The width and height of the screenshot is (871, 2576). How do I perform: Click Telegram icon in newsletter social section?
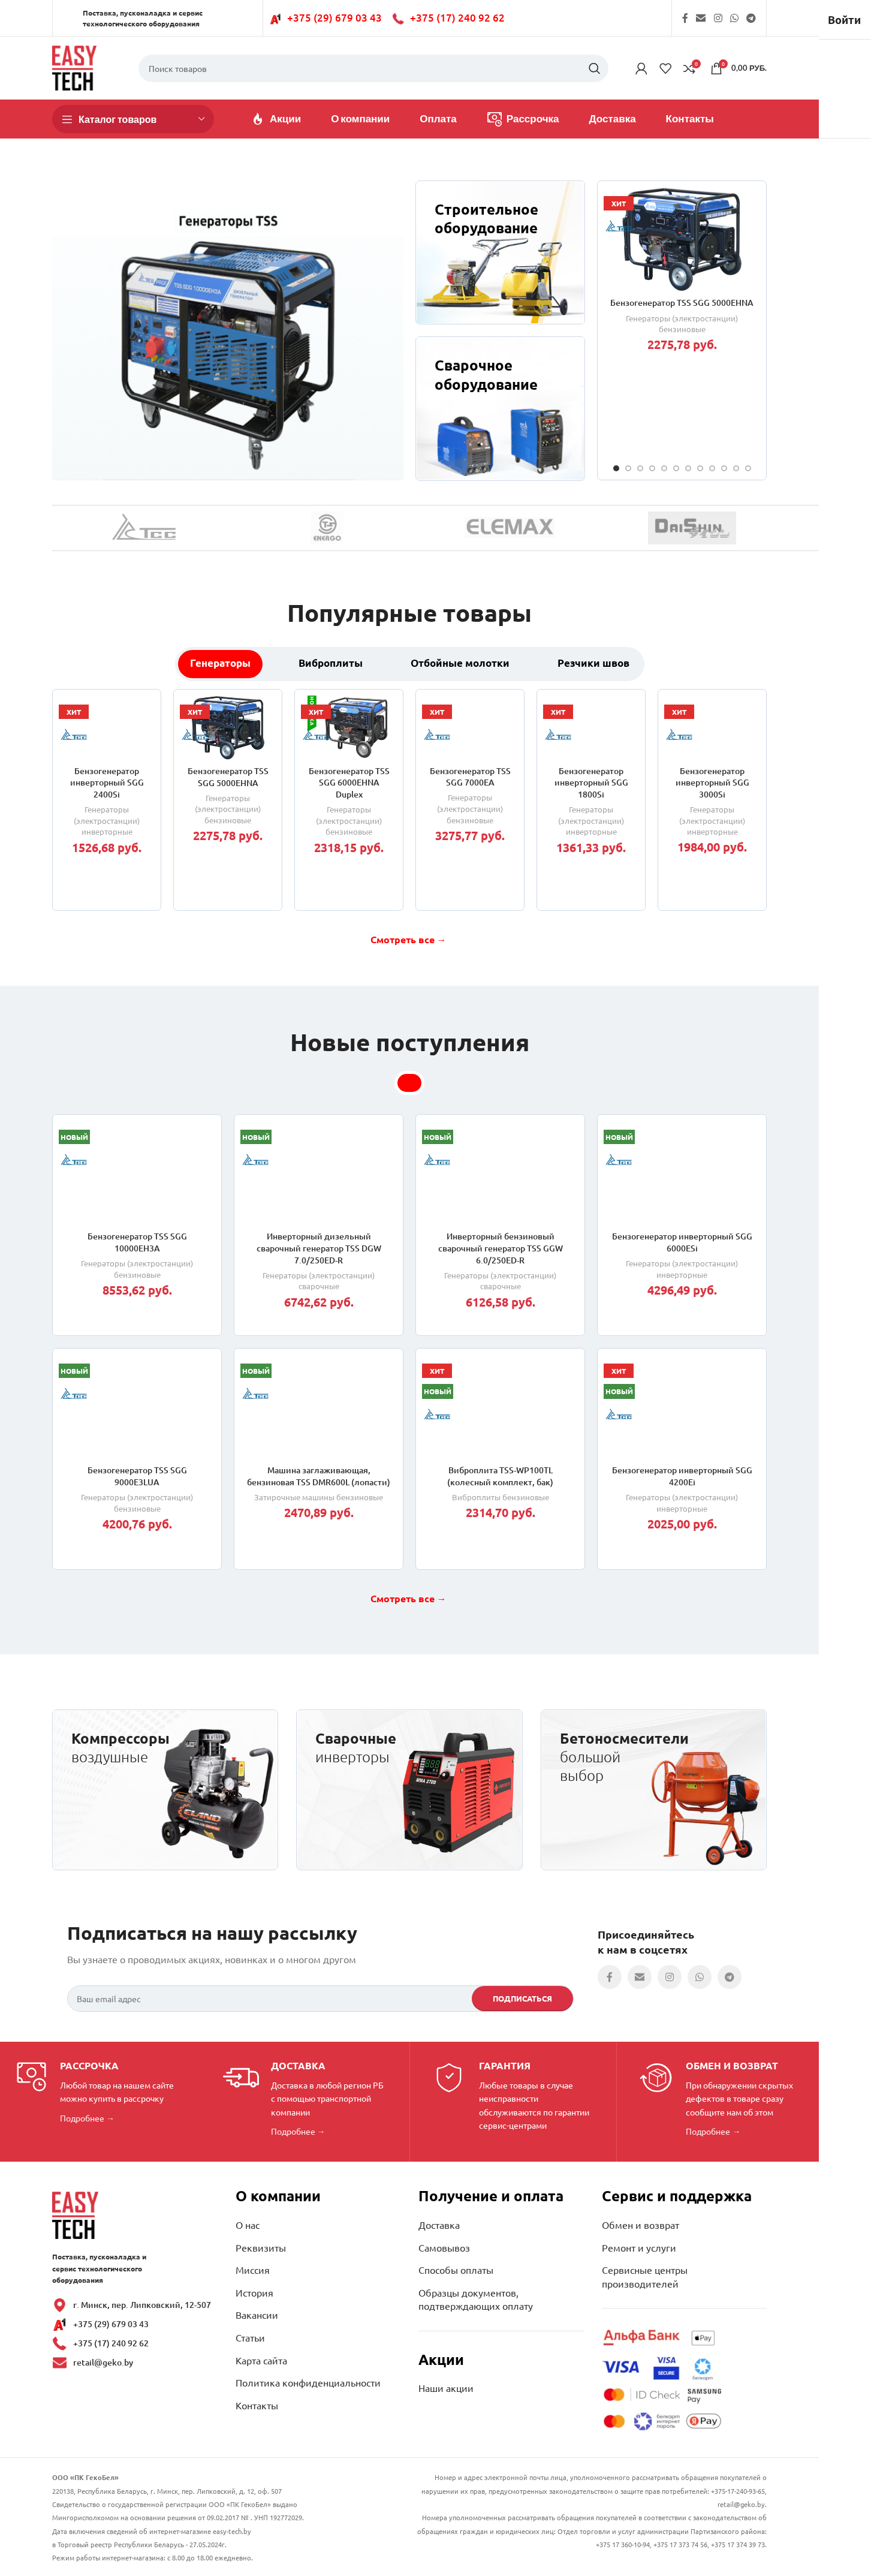[x=729, y=1977]
